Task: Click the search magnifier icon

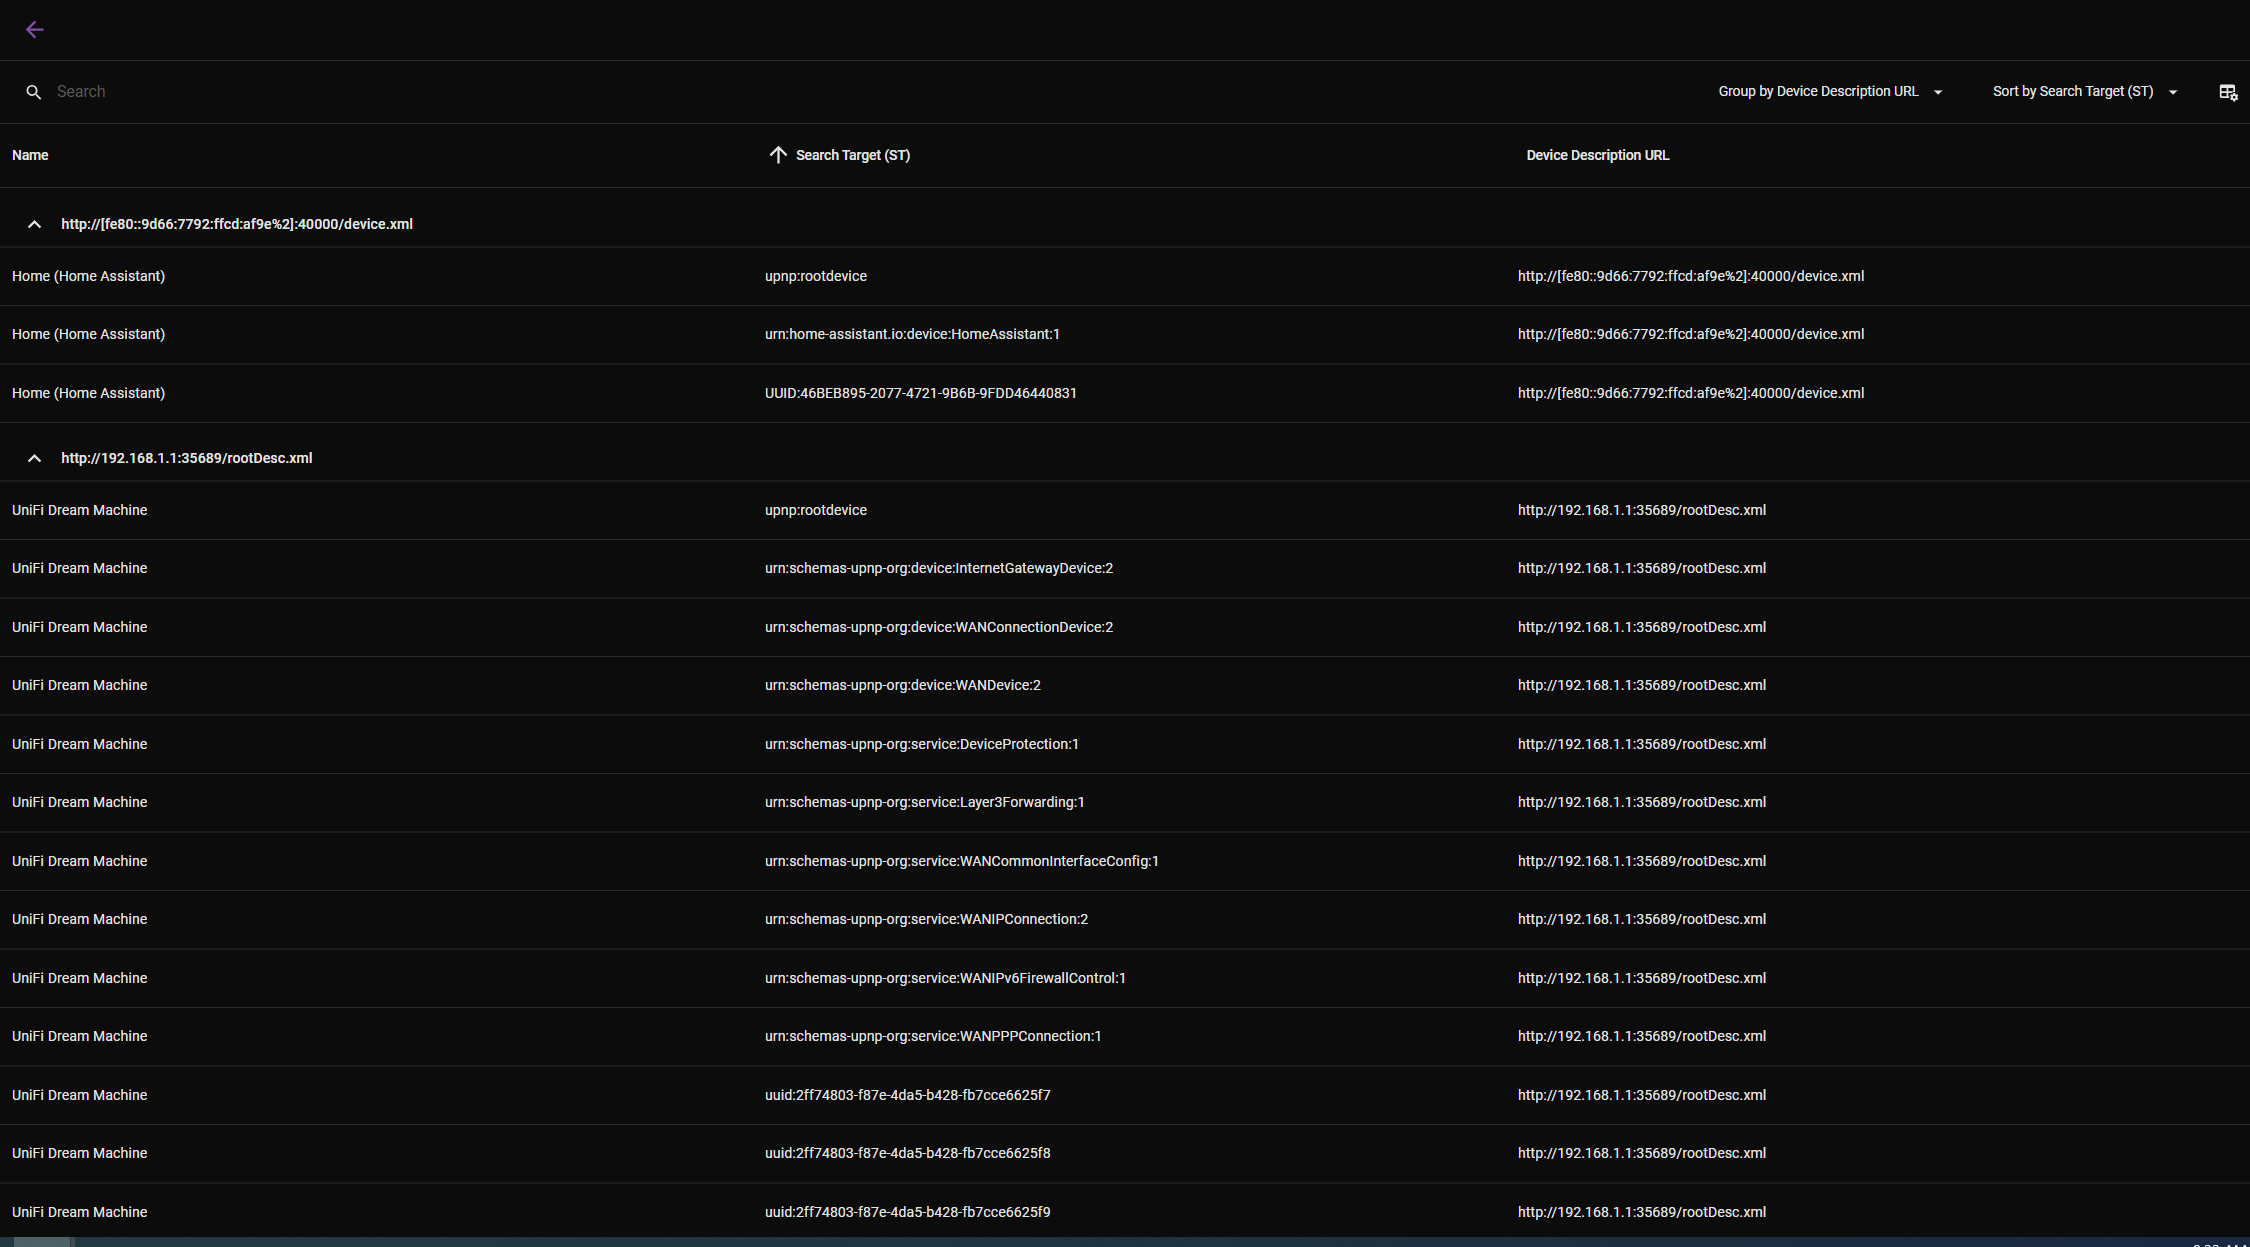Action: pos(34,92)
